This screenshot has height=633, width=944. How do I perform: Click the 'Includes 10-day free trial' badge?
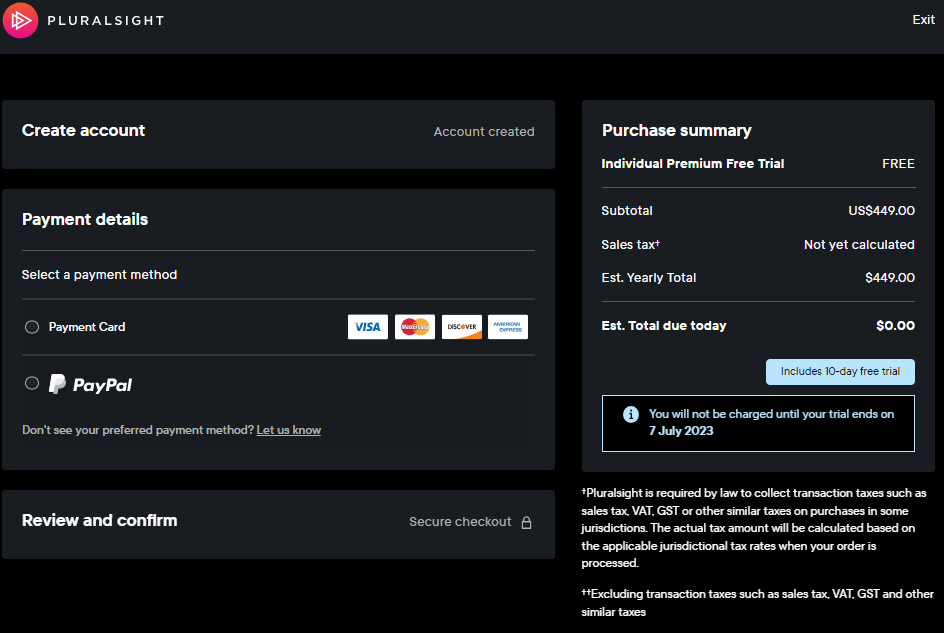click(840, 372)
